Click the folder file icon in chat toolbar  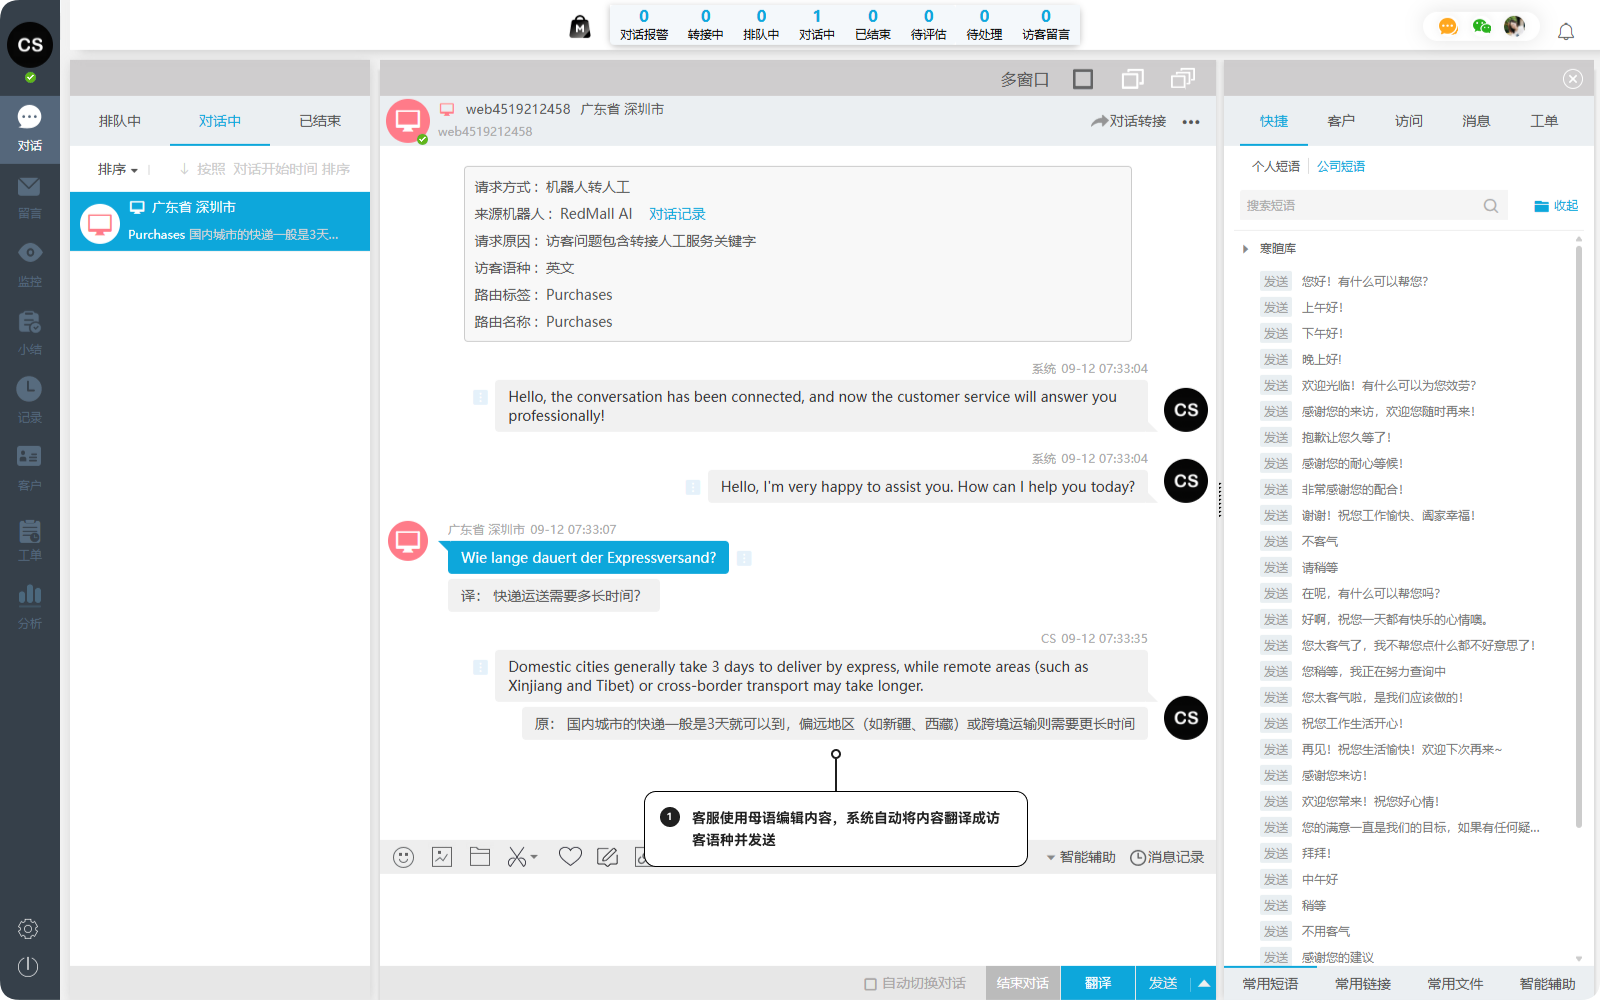(x=480, y=857)
